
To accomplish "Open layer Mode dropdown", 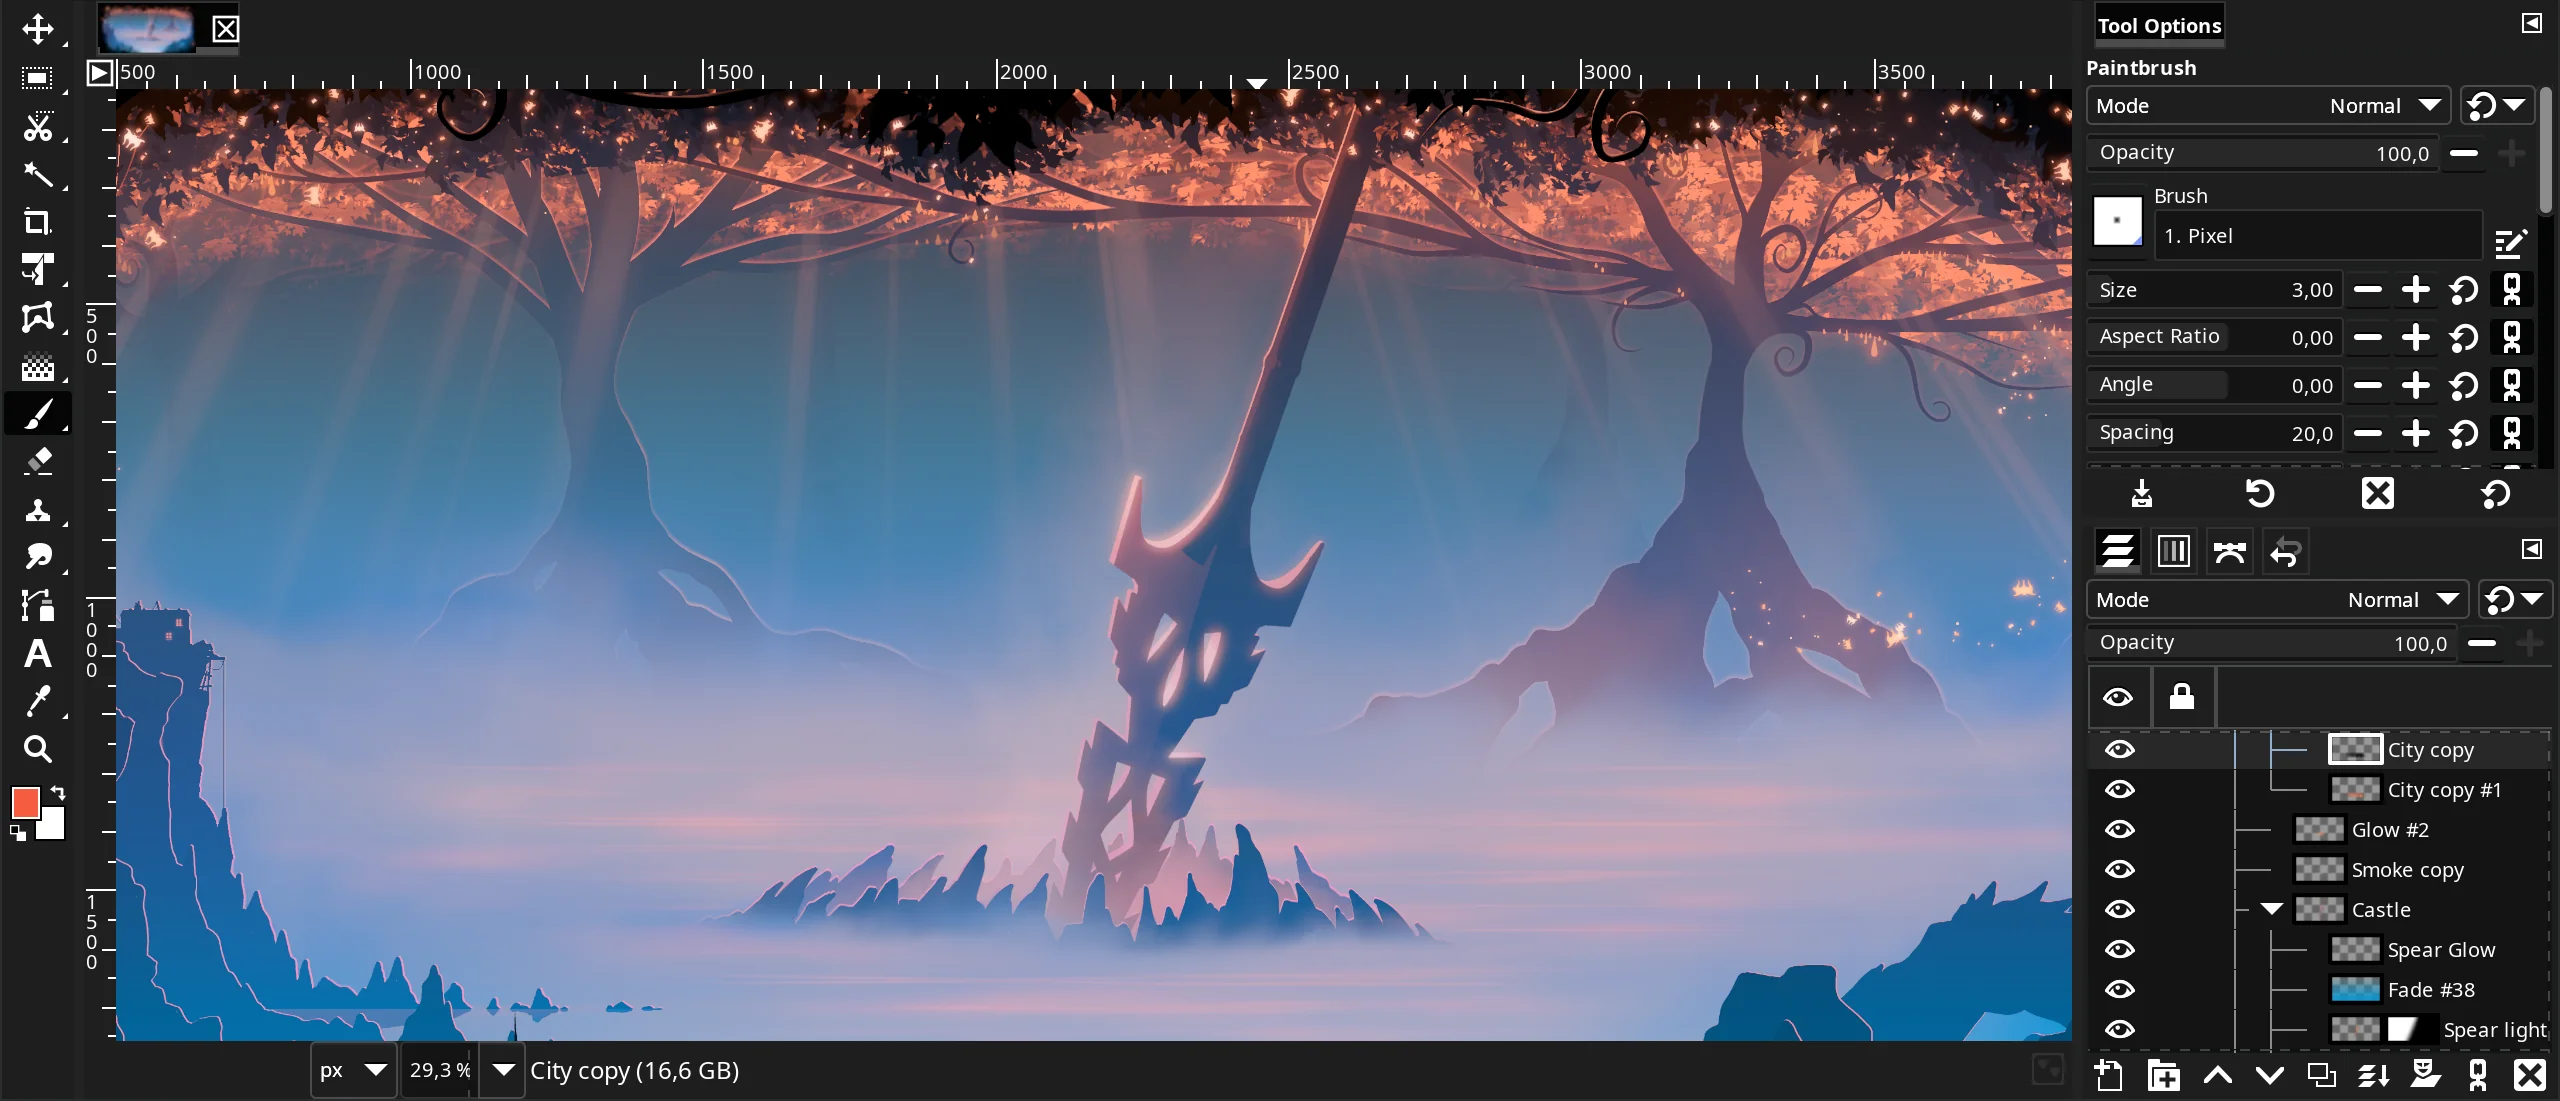I will coord(2277,600).
